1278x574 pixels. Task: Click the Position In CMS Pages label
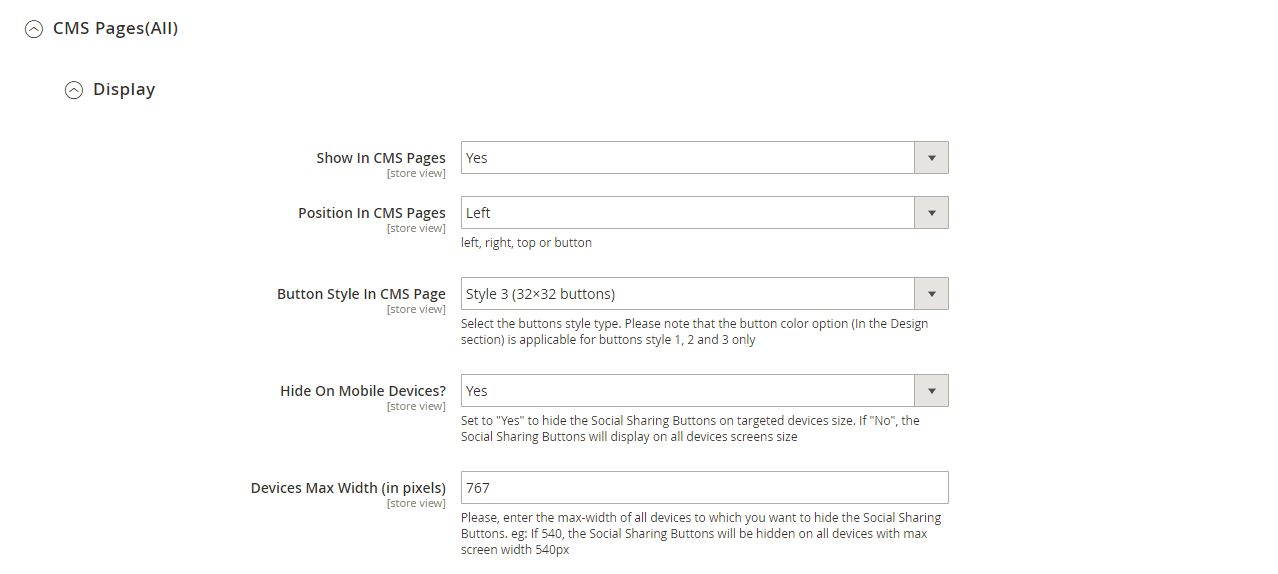[372, 213]
